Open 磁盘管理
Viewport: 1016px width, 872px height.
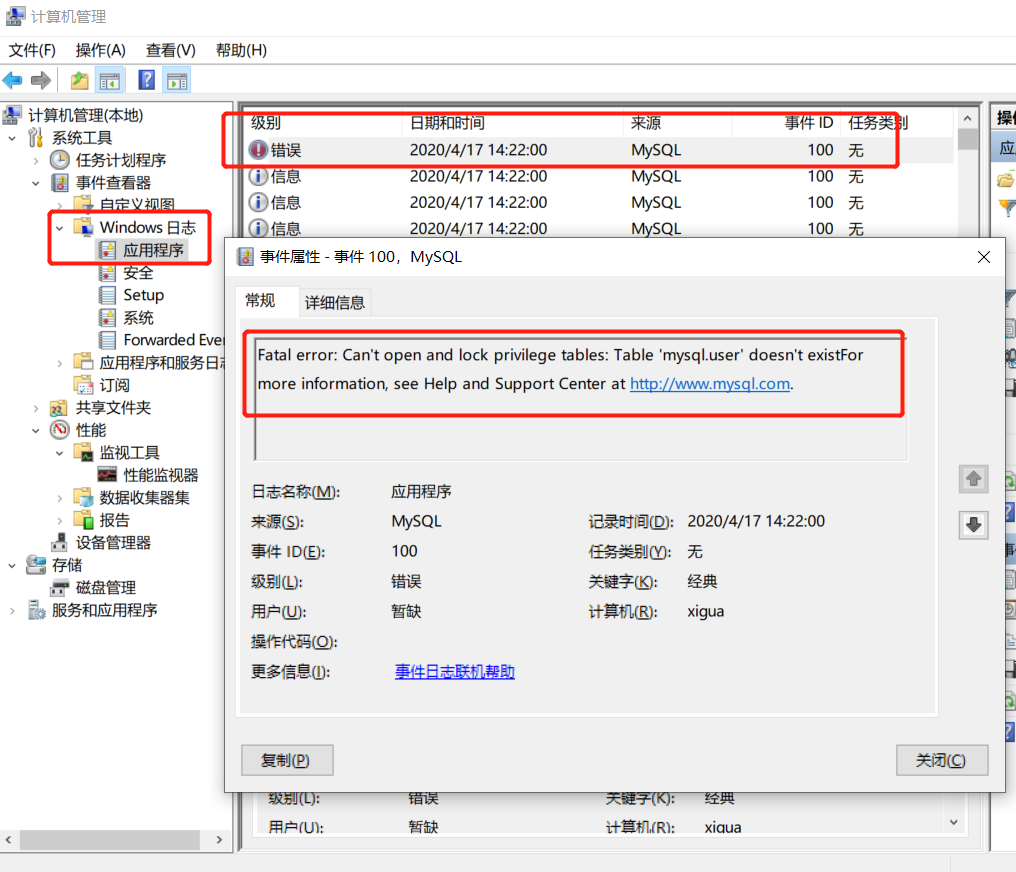point(106,588)
